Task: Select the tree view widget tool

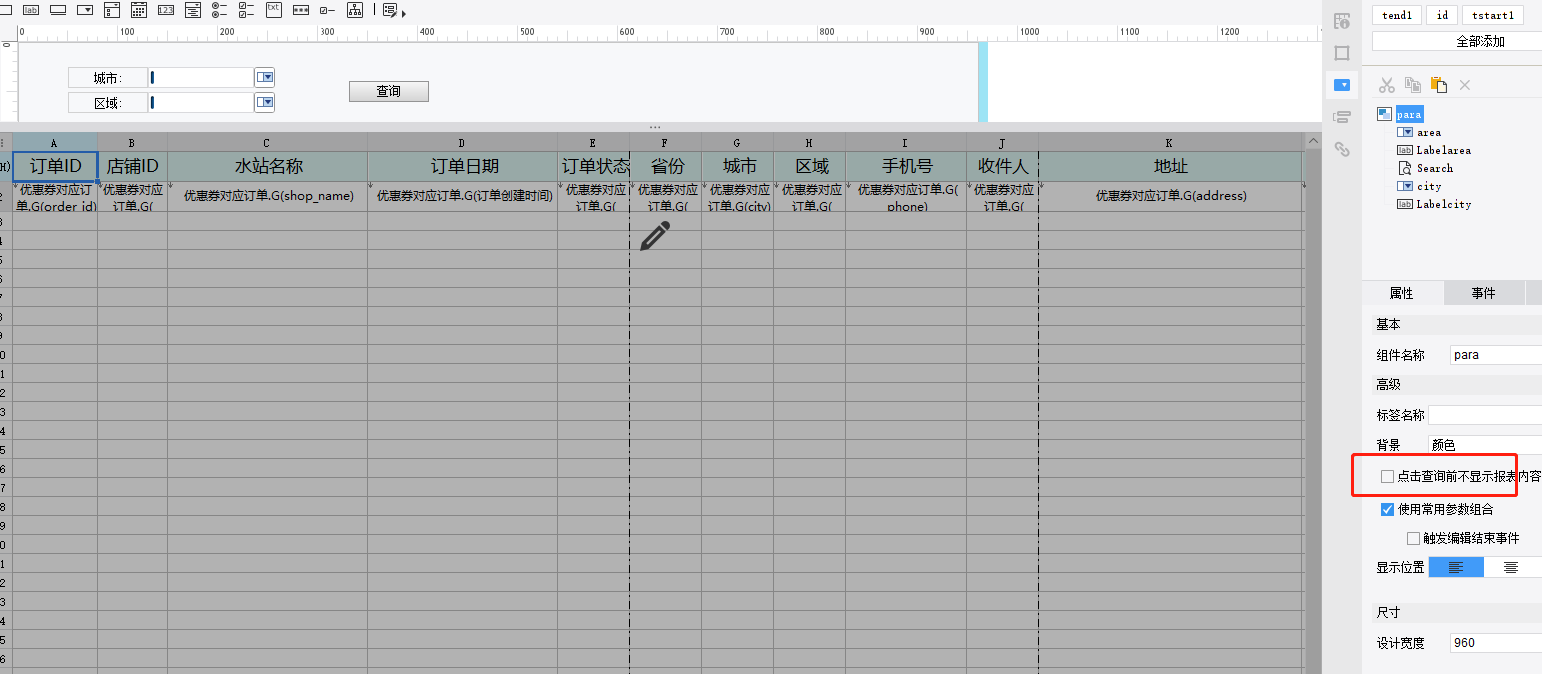Action: tap(354, 10)
